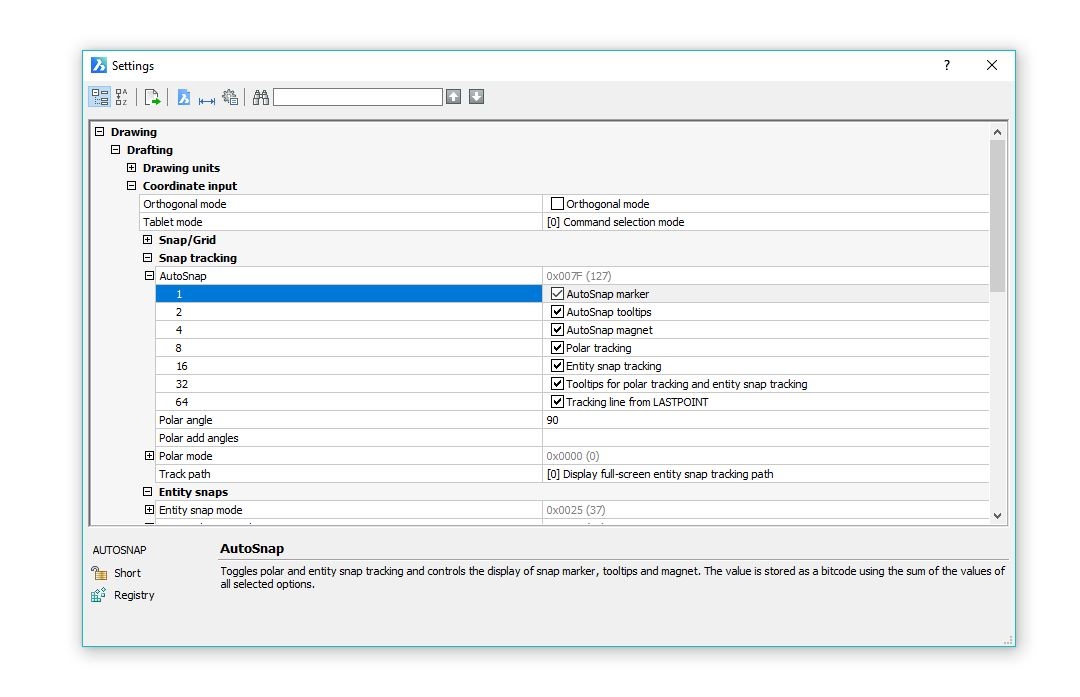Select the Categorized view toolbar icon
The height and width of the screenshot is (697, 1080).
pyautogui.click(x=100, y=97)
